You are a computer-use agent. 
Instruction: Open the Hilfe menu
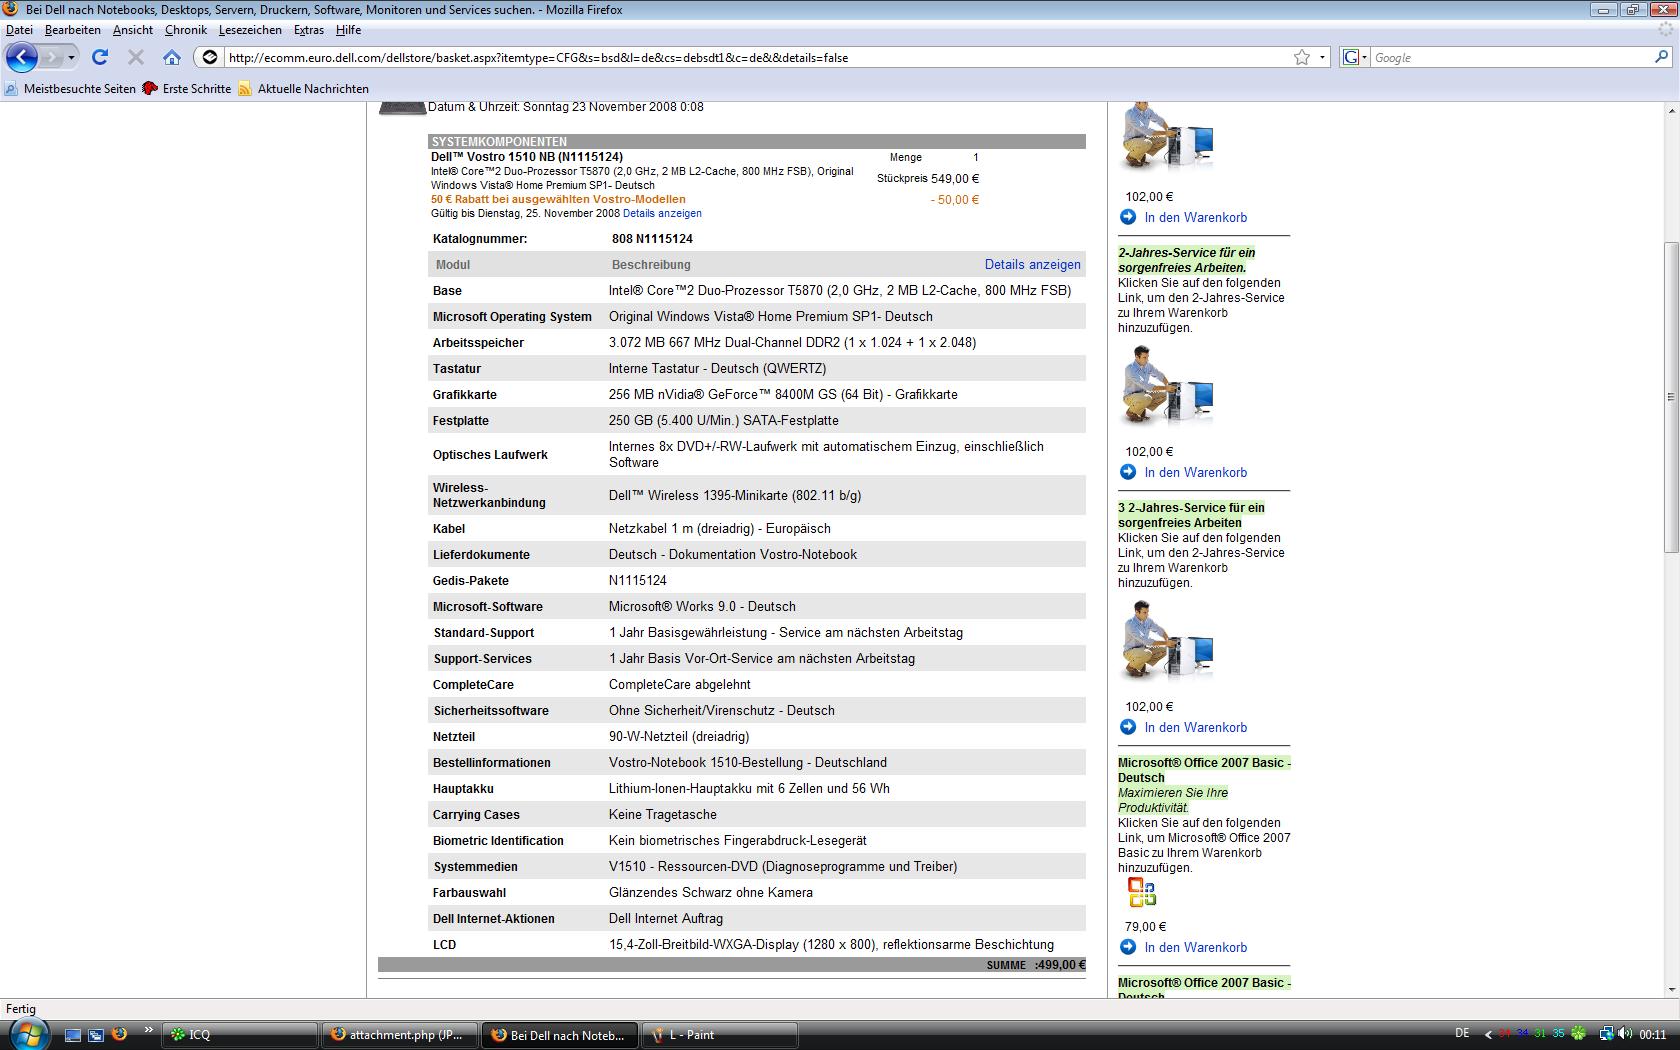coord(349,30)
